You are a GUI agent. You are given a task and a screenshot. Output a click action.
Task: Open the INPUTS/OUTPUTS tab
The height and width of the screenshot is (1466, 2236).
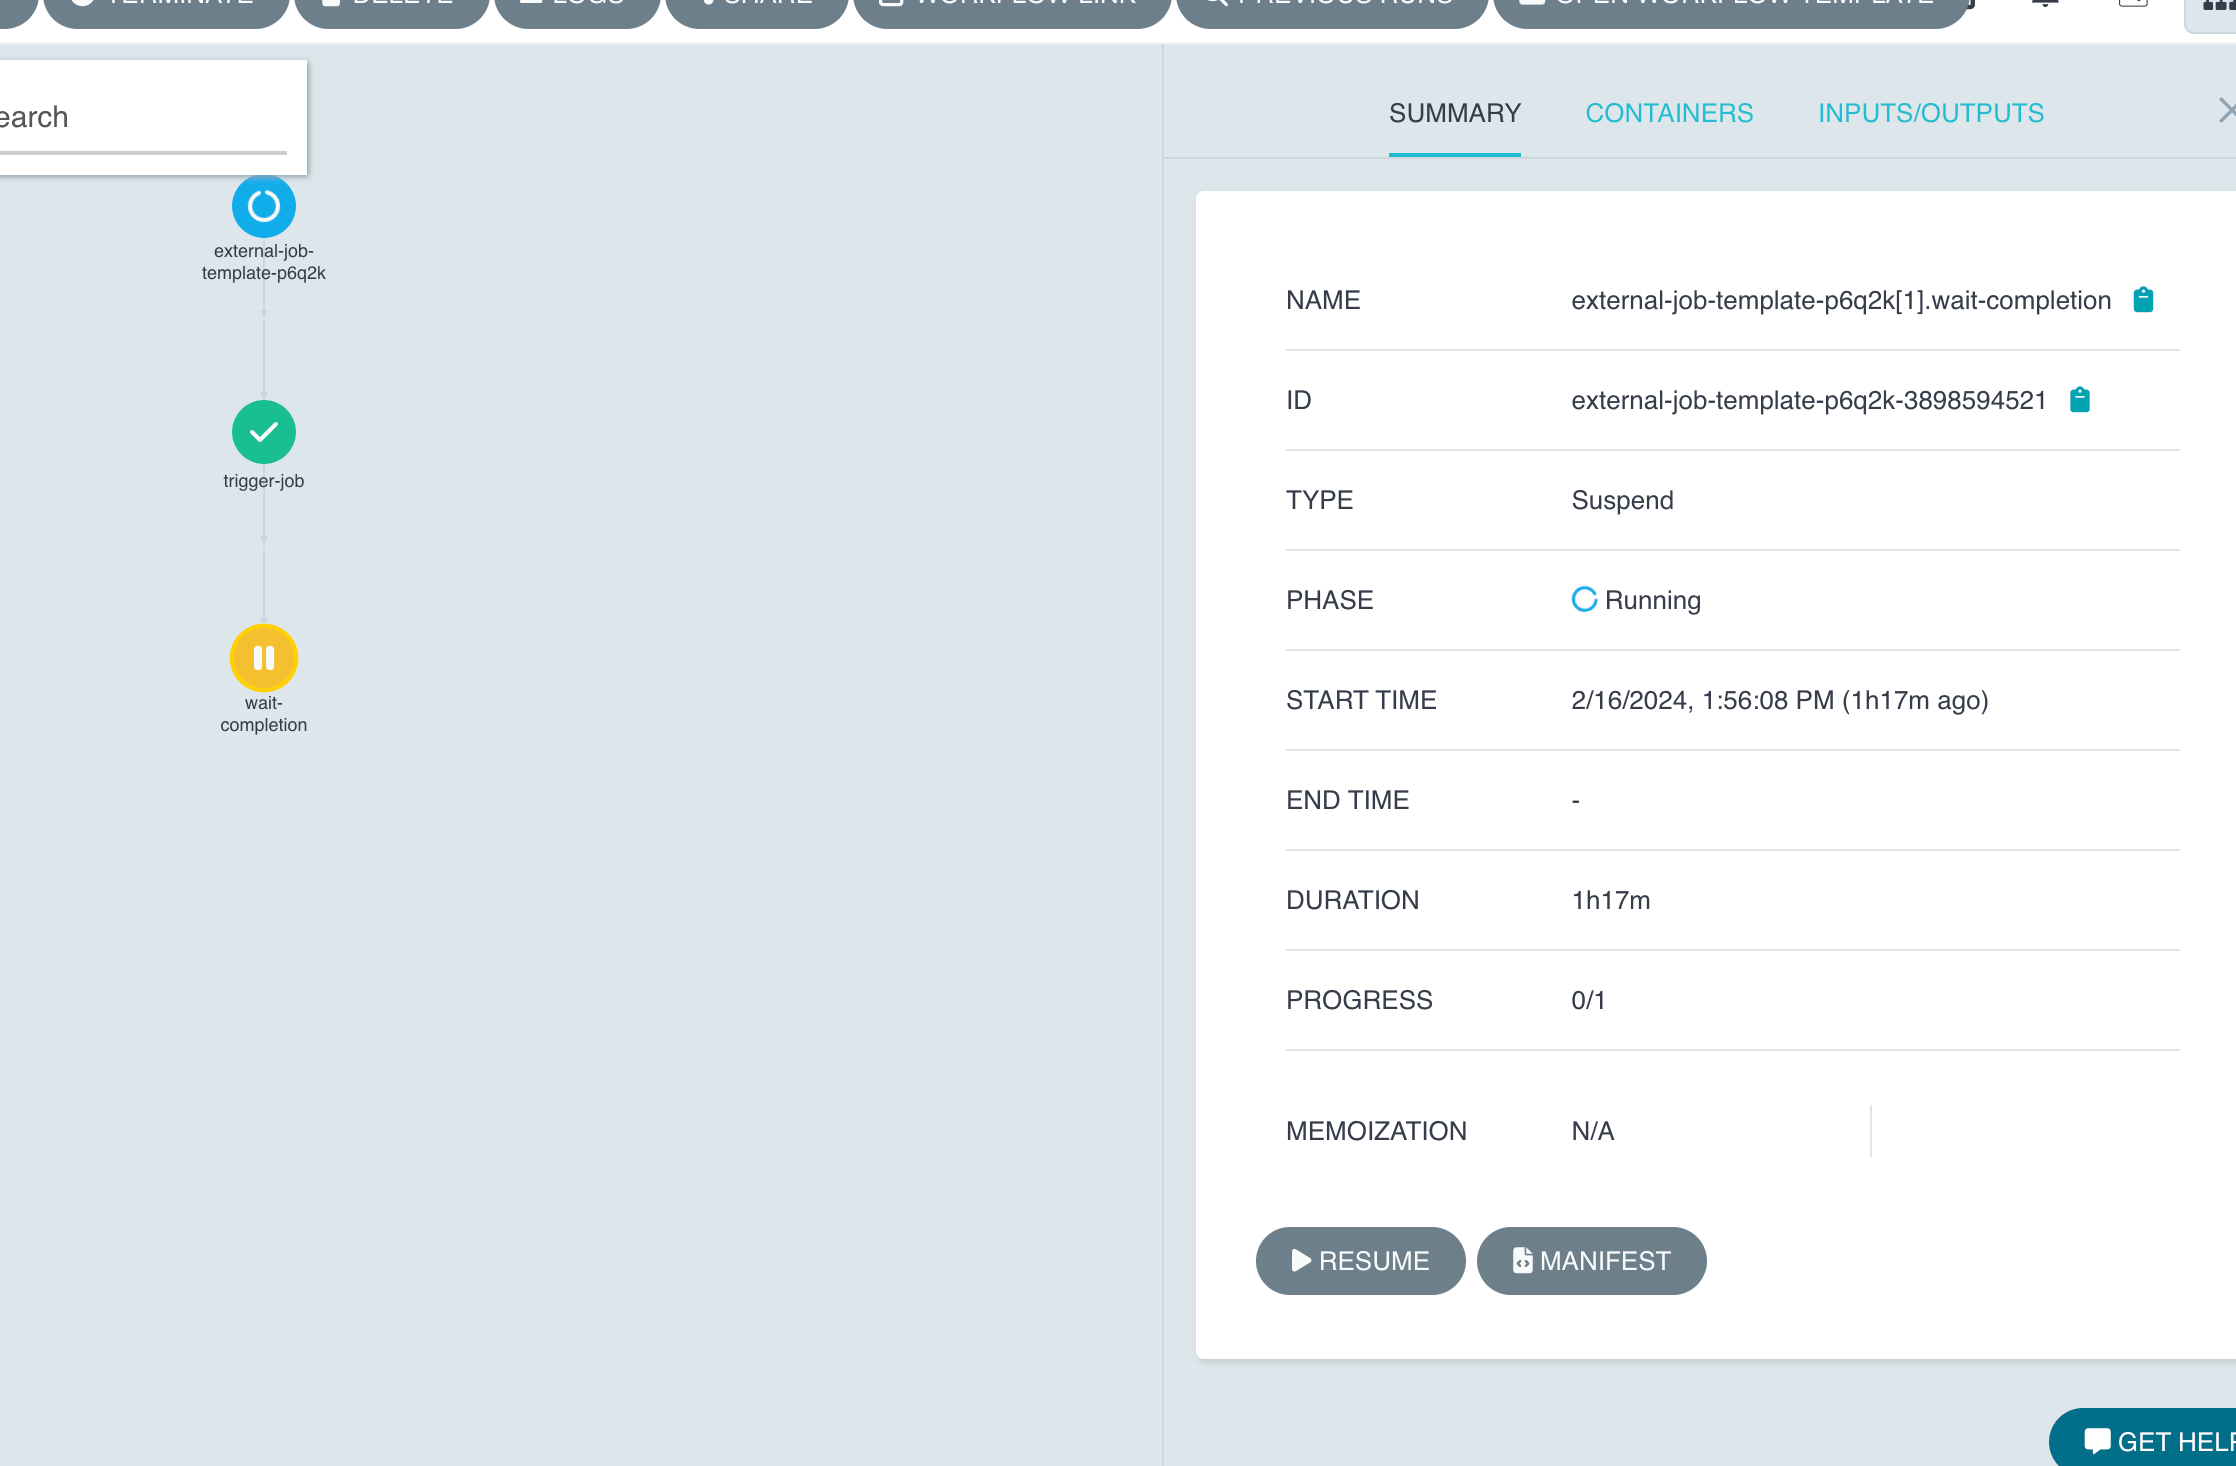[1930, 113]
